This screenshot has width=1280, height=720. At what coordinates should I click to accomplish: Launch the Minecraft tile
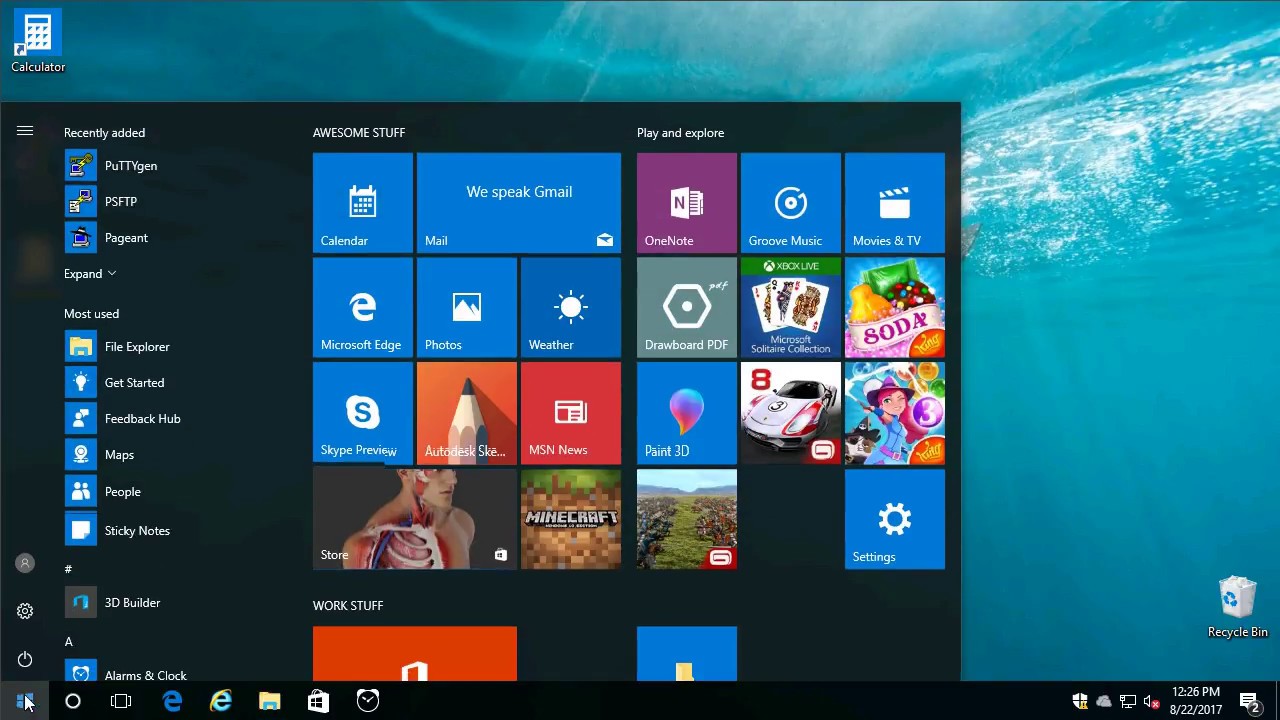coord(570,519)
